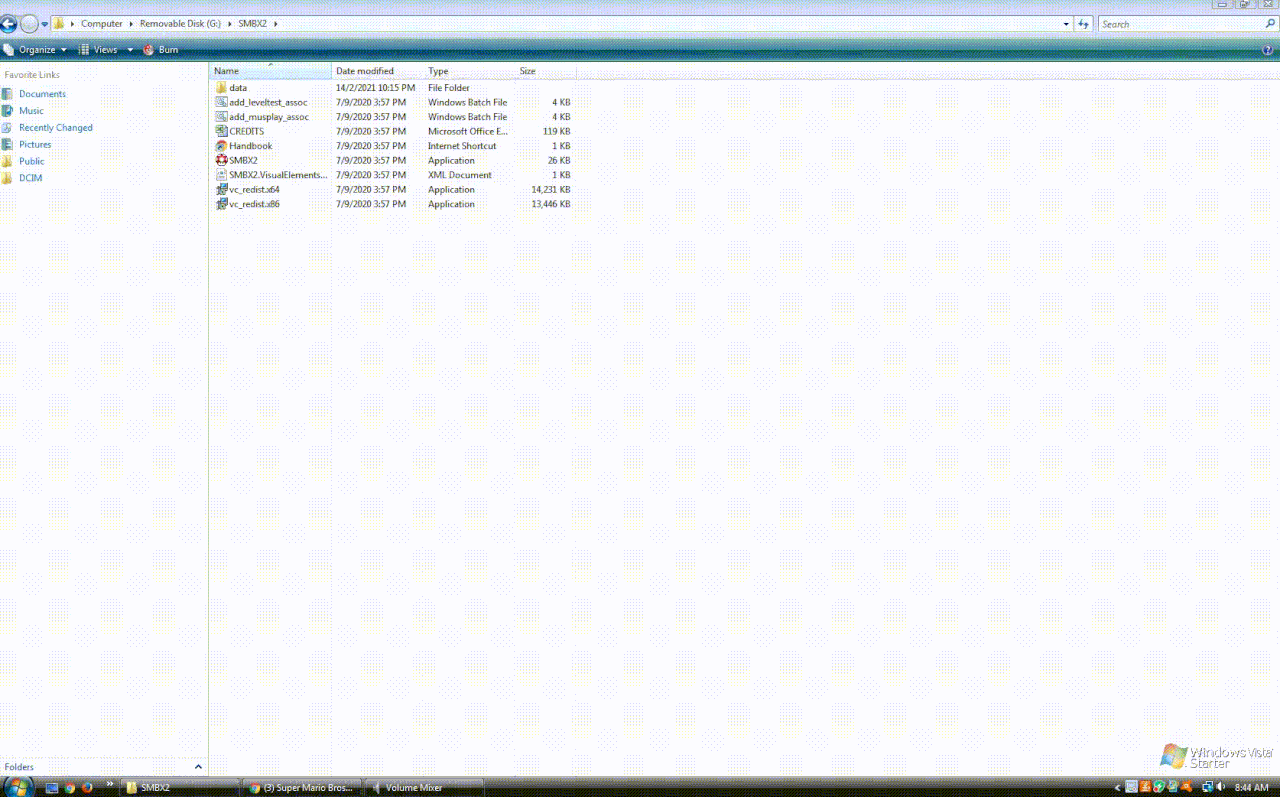This screenshot has height=797, width=1280.
Task: Go back with the Back arrow button
Action: [9, 24]
